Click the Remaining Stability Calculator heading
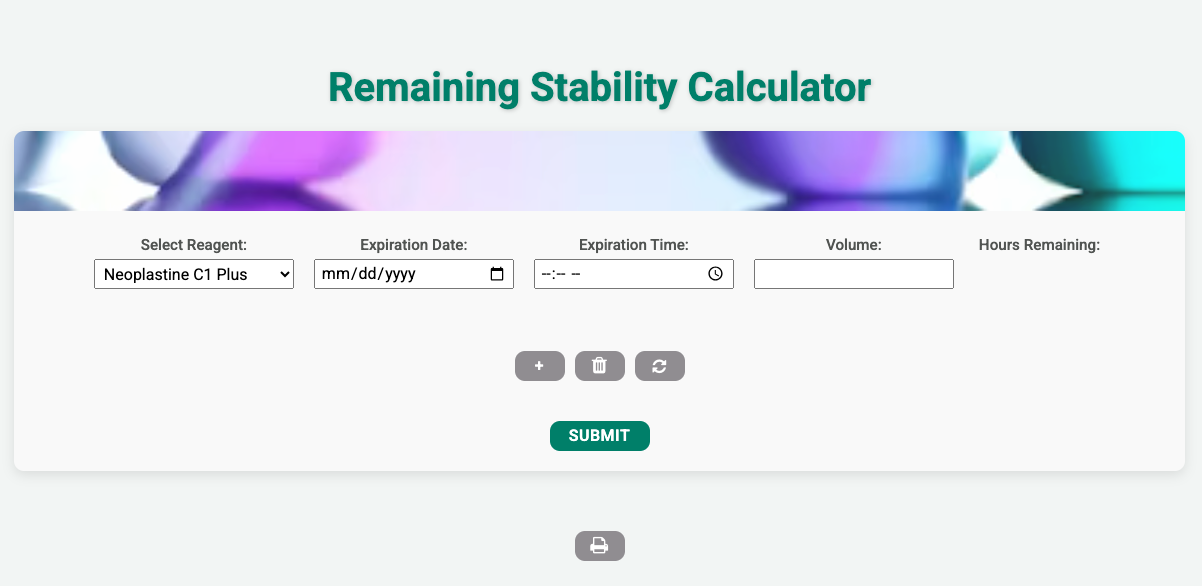This screenshot has height=586, width=1202. pyautogui.click(x=600, y=88)
